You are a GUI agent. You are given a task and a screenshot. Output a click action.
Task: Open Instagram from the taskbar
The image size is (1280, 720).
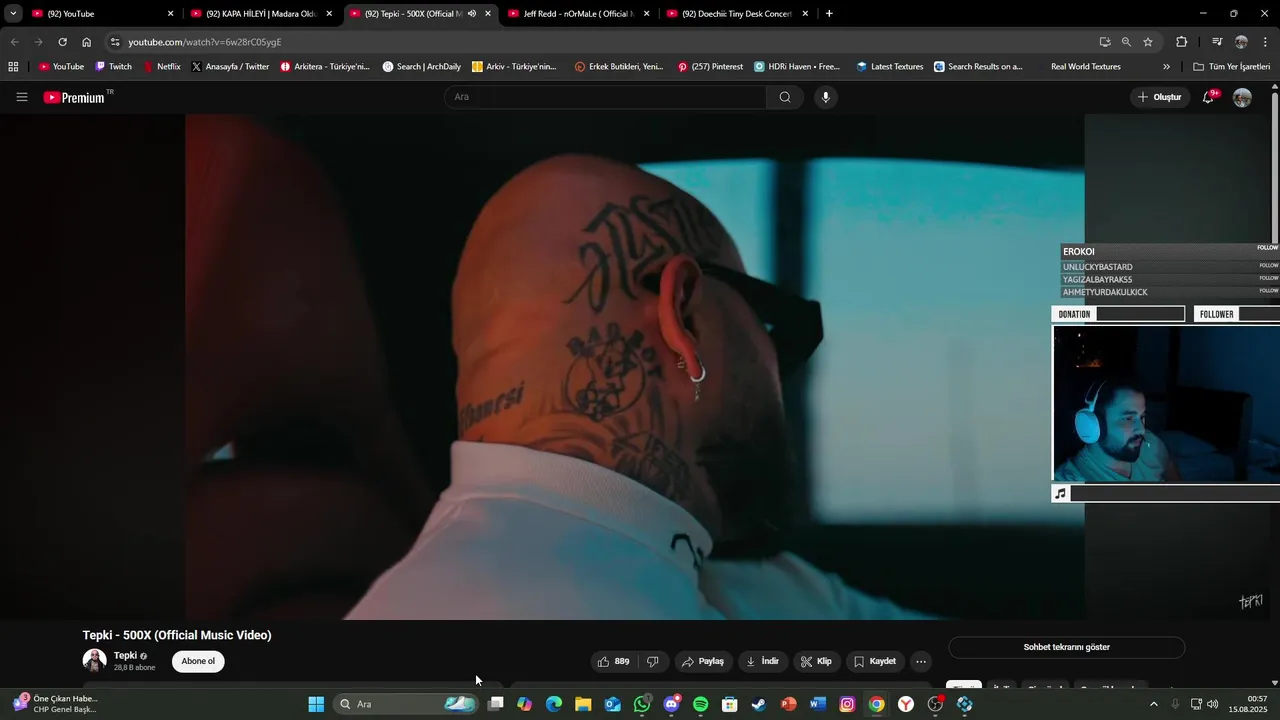click(847, 704)
